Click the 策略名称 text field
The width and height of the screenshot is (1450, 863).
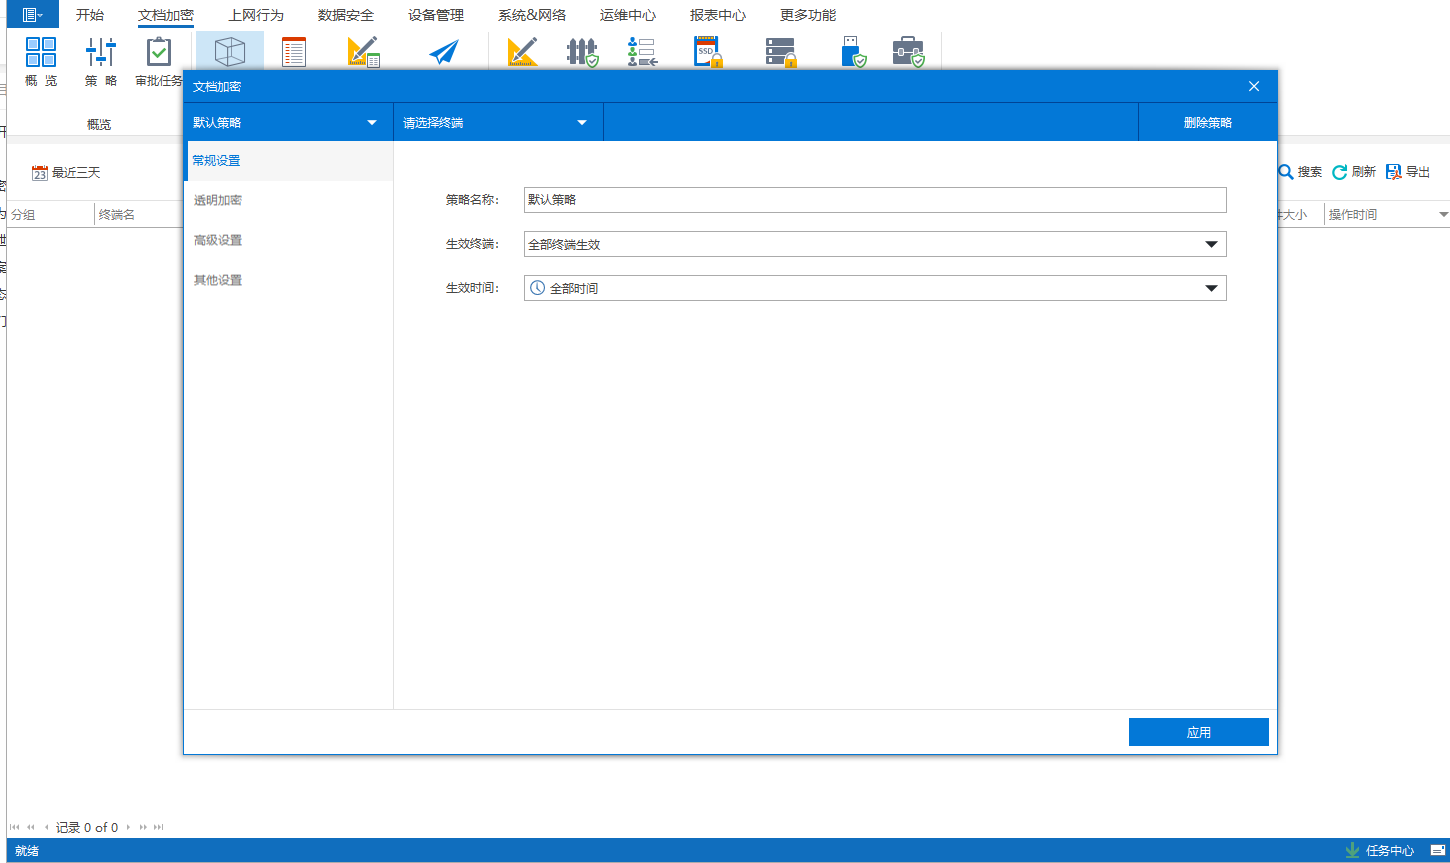tap(874, 200)
